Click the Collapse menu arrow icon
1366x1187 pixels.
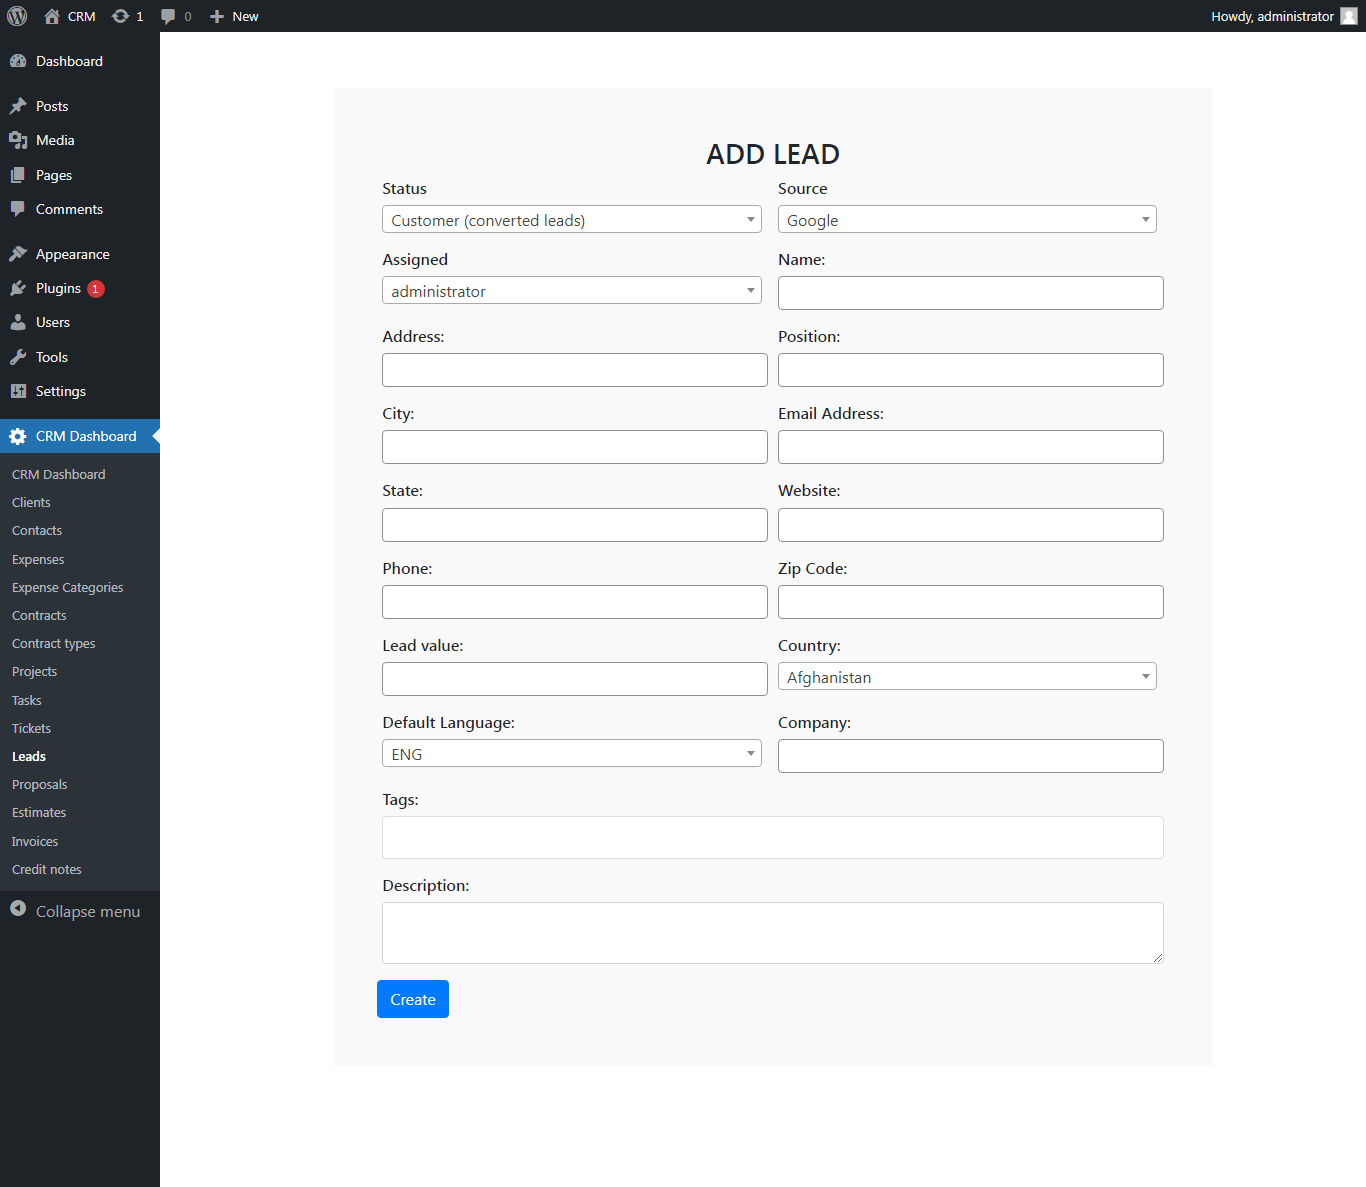[18, 909]
